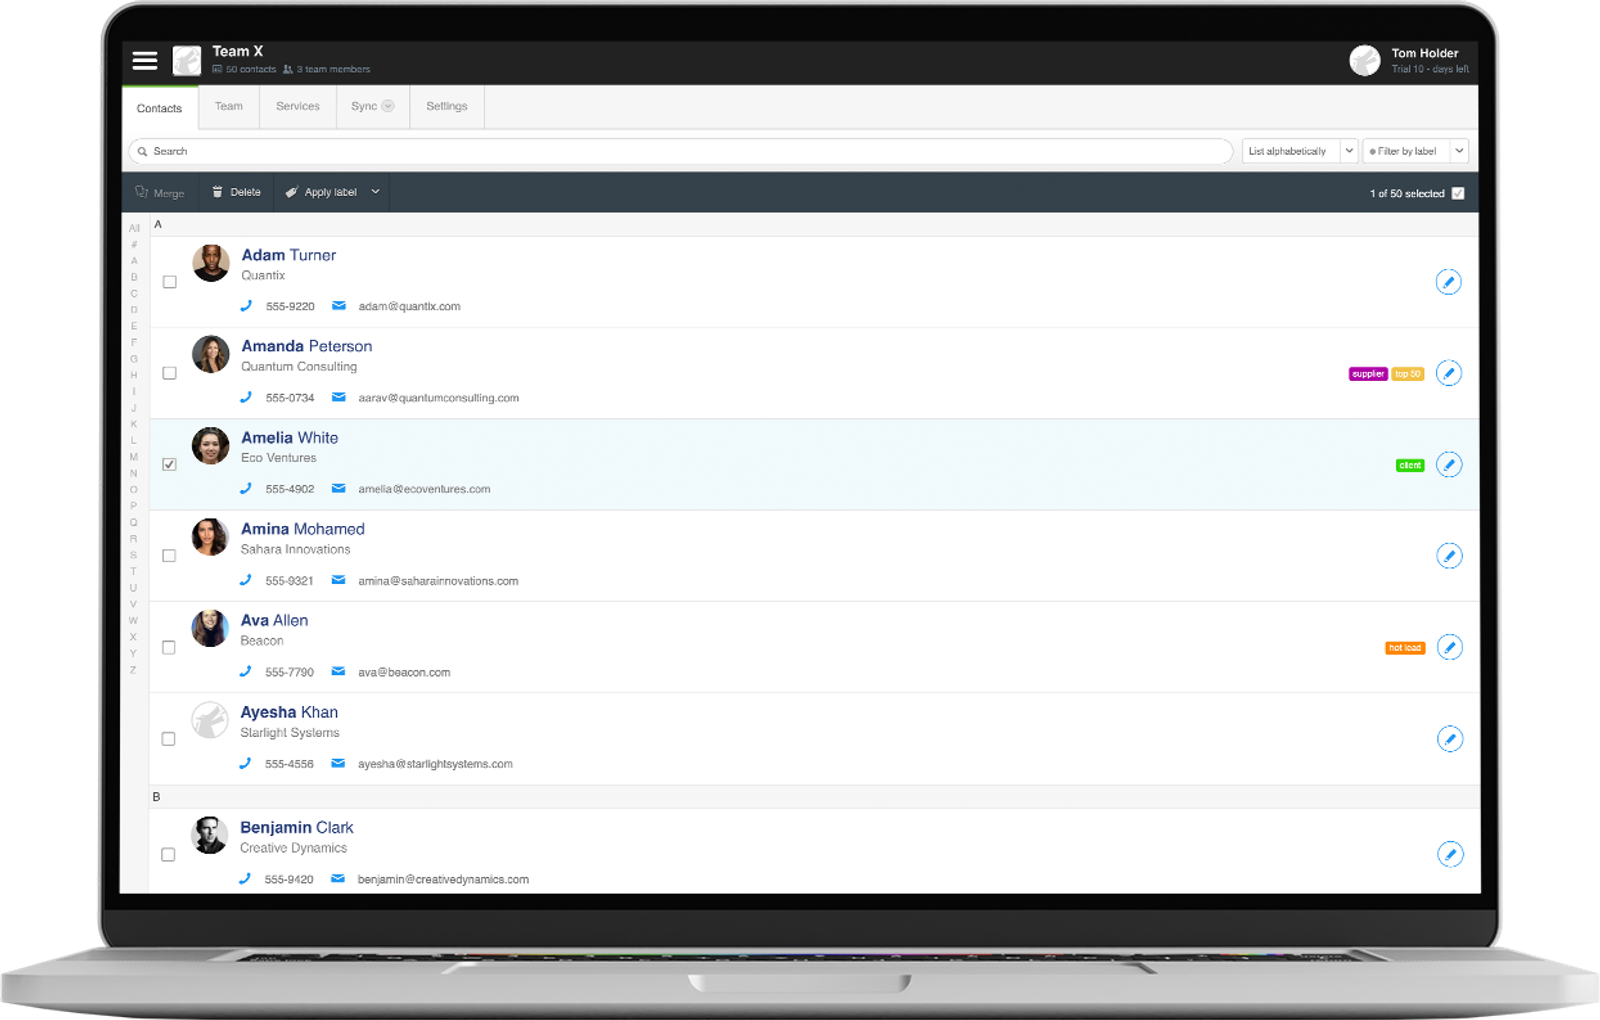Open Ayesha Khan's contact name link
Viewport: 1600px width, 1020px height.
pos(289,712)
